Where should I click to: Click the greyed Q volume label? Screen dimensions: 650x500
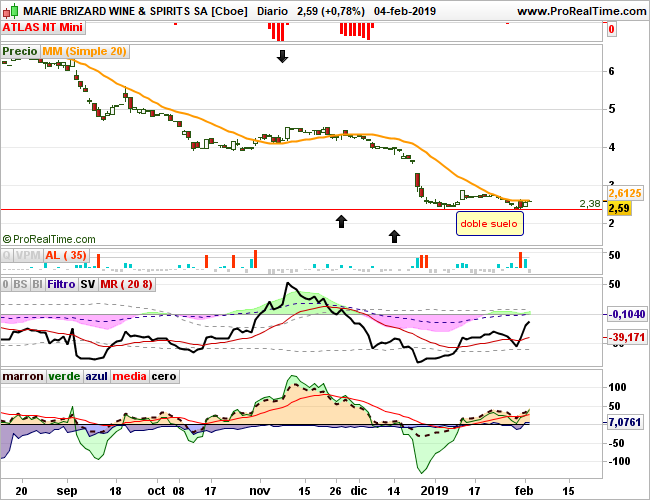[7, 255]
